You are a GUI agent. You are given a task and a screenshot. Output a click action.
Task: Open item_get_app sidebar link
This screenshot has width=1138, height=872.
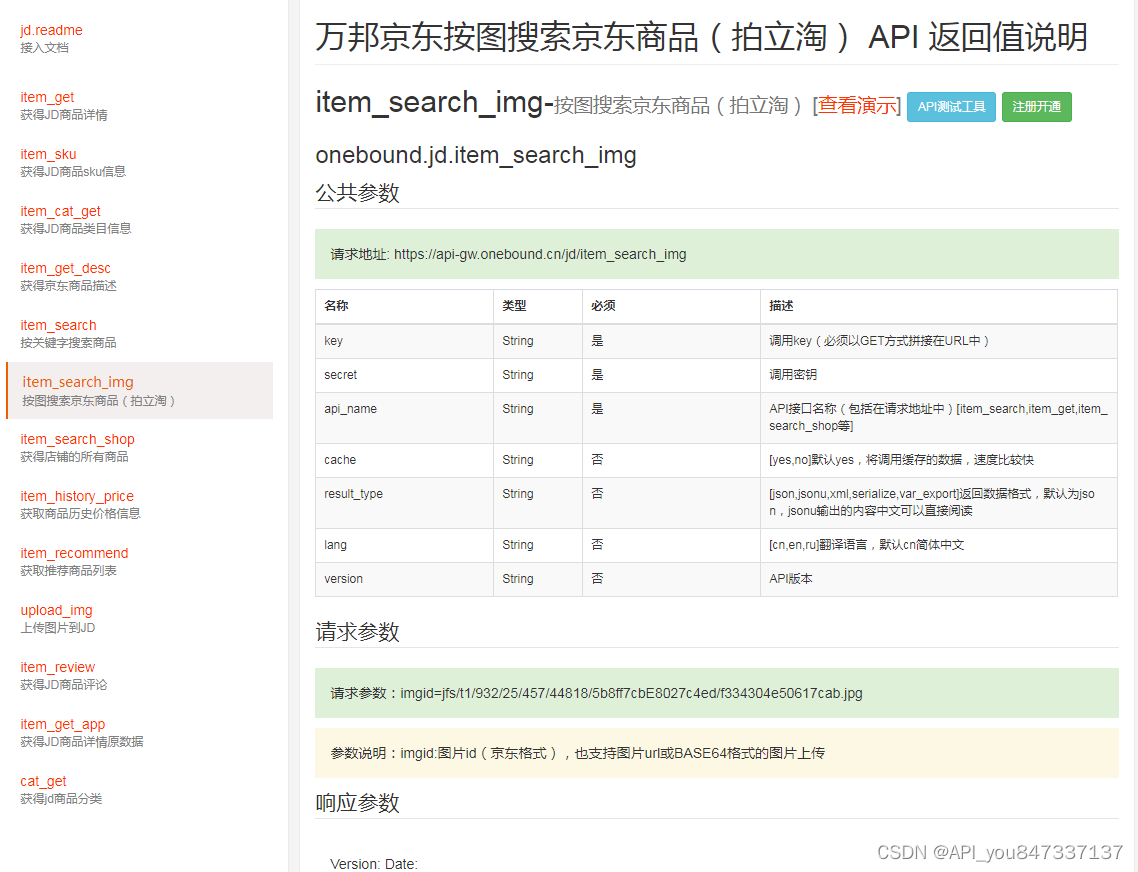tap(62, 725)
